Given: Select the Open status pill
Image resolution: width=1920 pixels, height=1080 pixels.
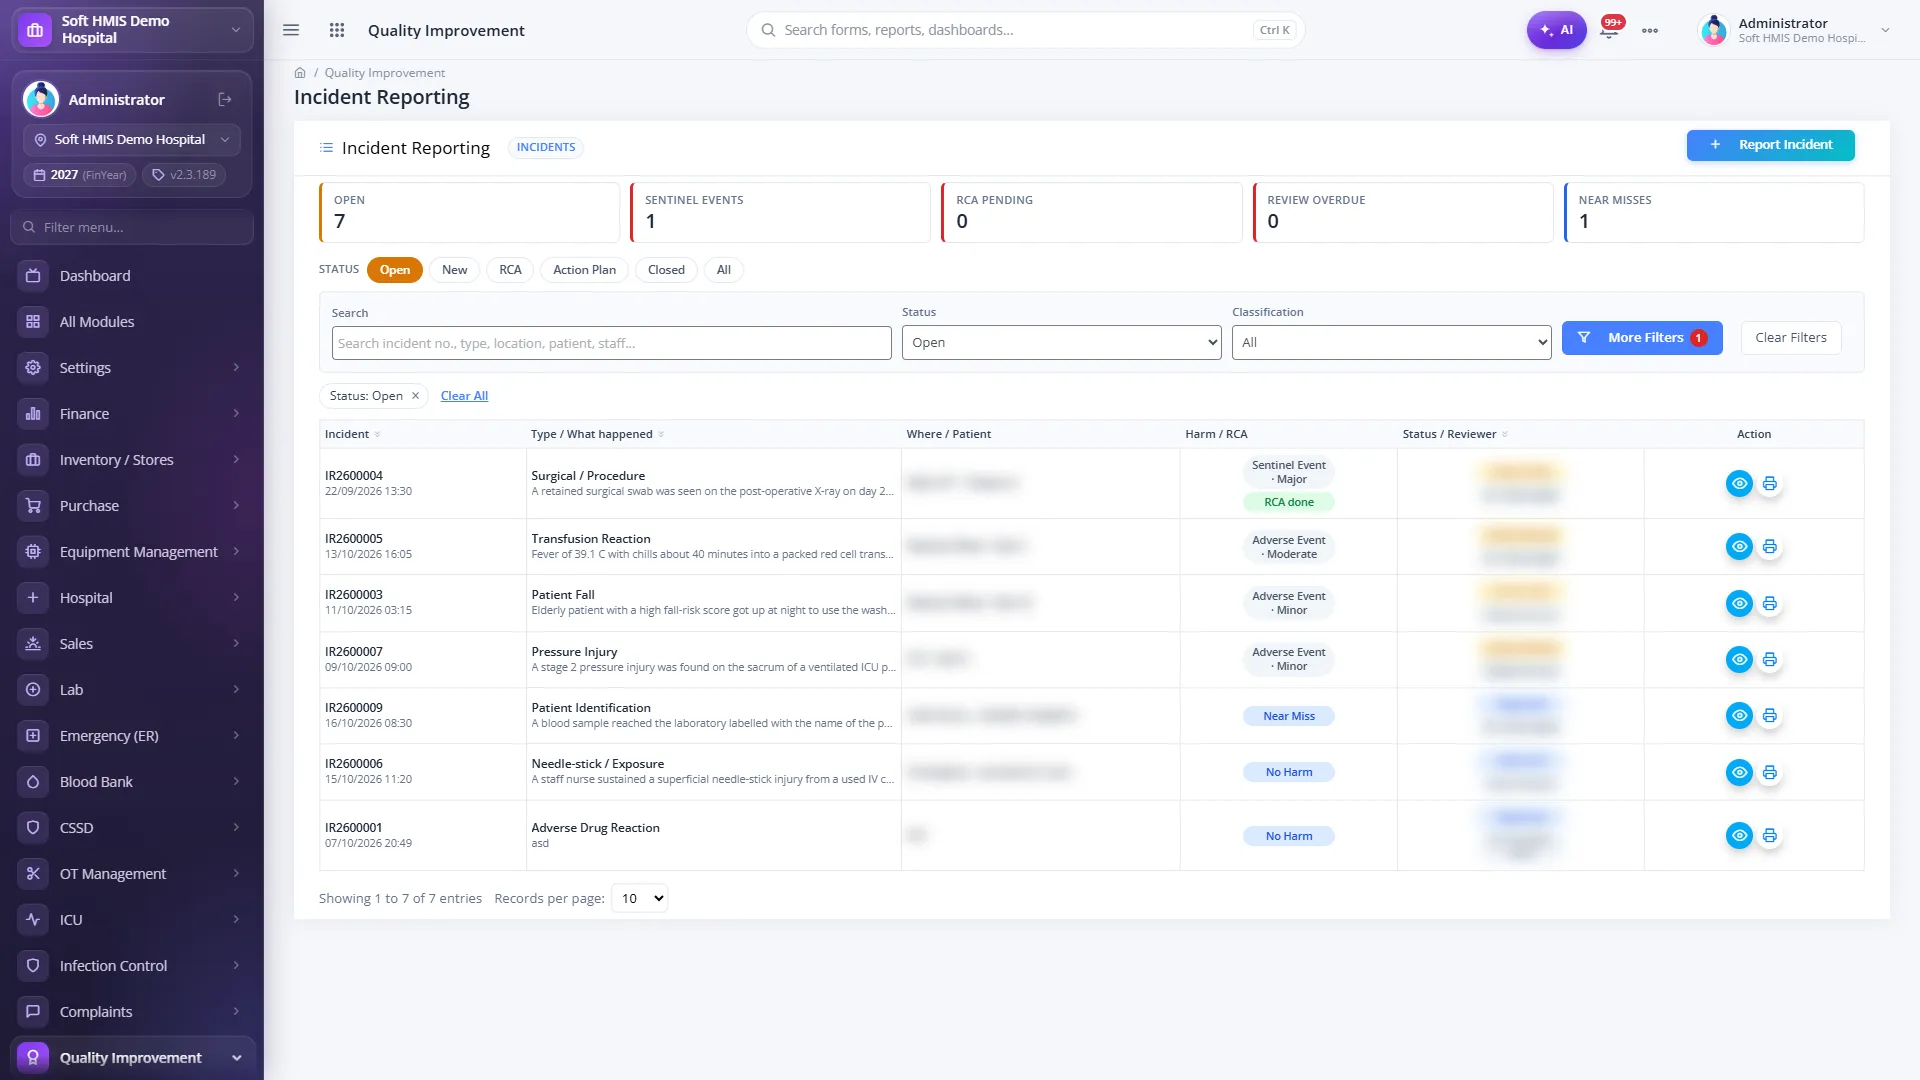Looking at the screenshot, I should click(x=395, y=270).
